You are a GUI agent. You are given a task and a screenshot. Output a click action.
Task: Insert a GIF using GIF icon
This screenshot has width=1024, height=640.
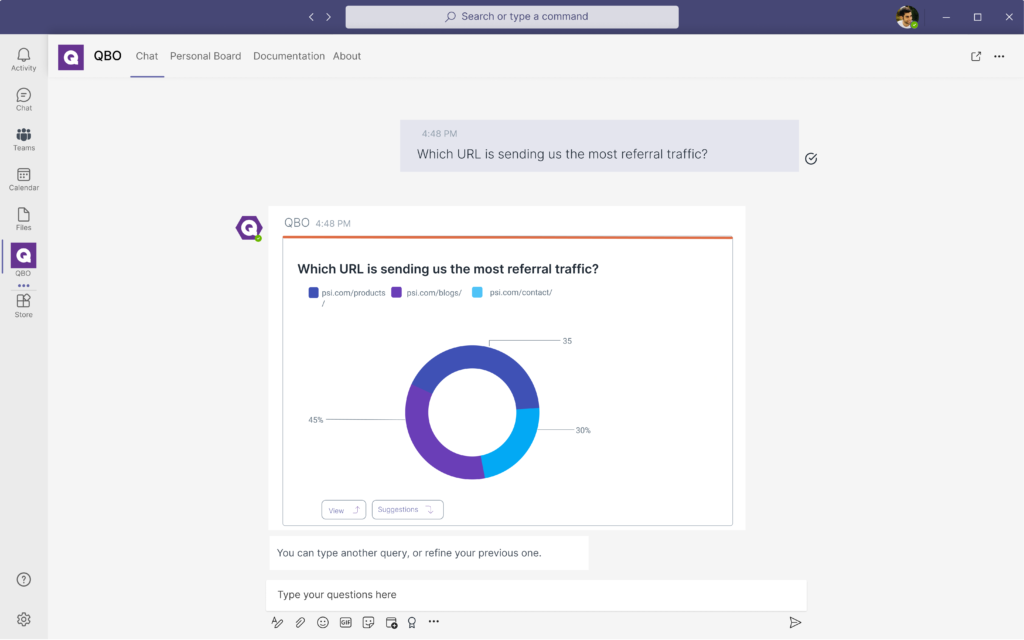346,622
